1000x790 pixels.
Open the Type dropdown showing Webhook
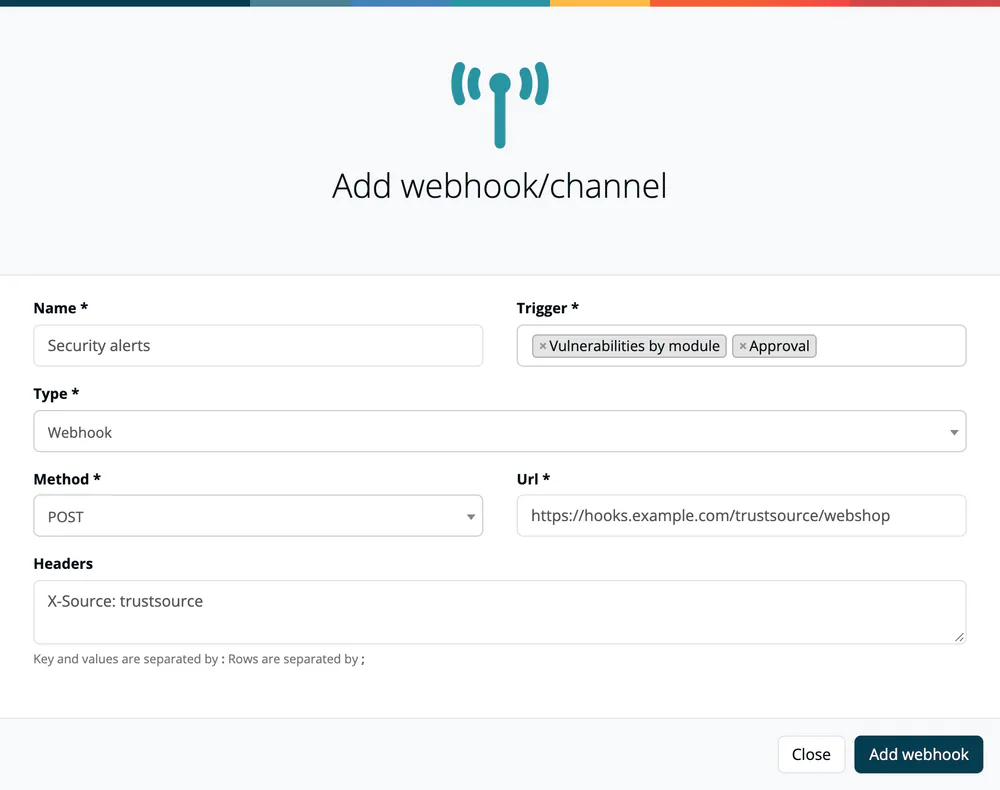[499, 432]
